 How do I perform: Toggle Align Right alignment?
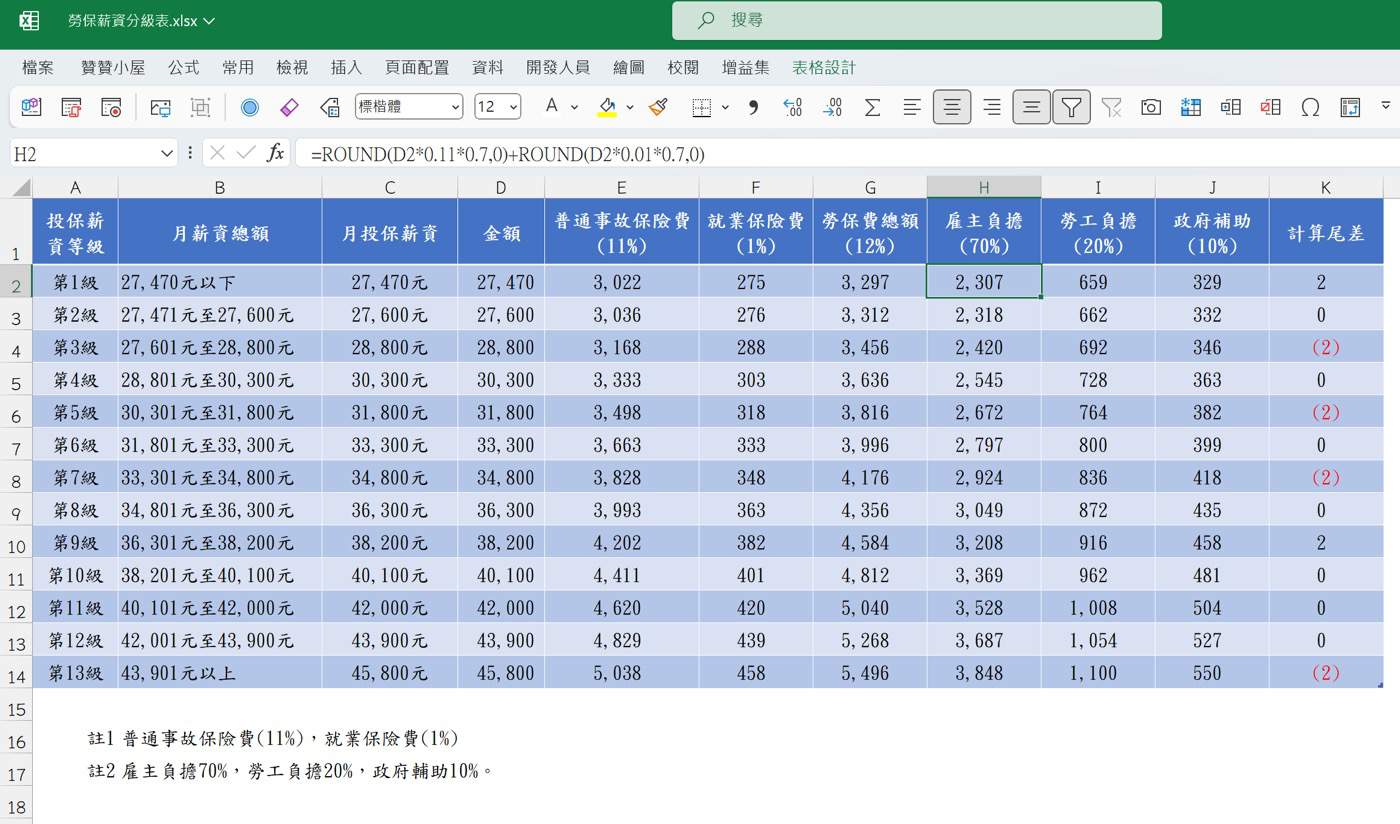(x=991, y=107)
